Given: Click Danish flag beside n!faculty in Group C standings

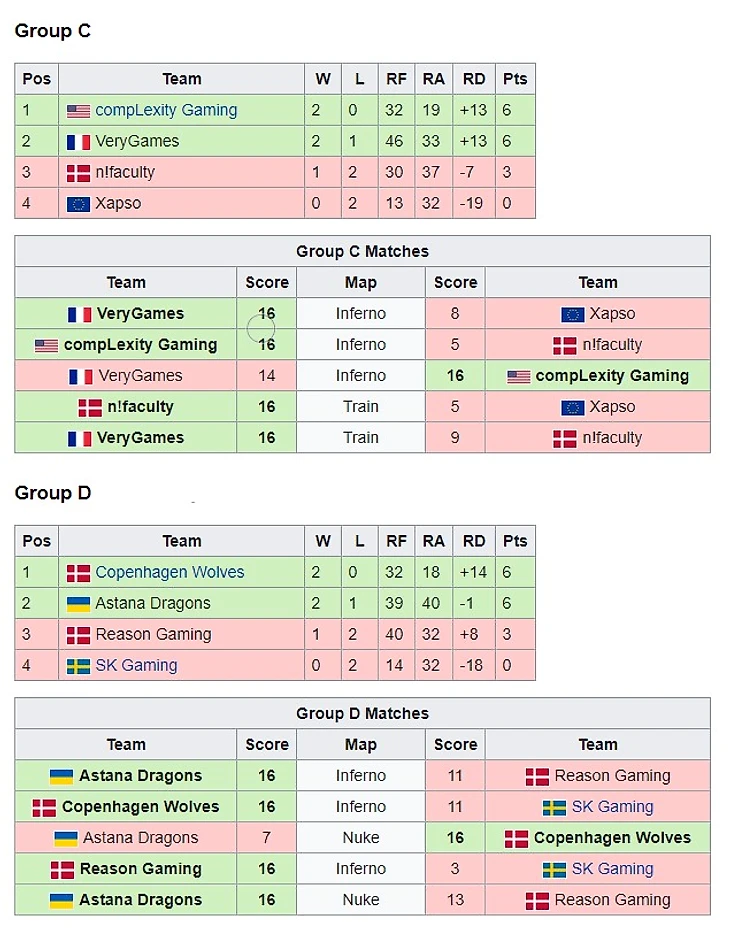Looking at the screenshot, I should pos(78,173).
